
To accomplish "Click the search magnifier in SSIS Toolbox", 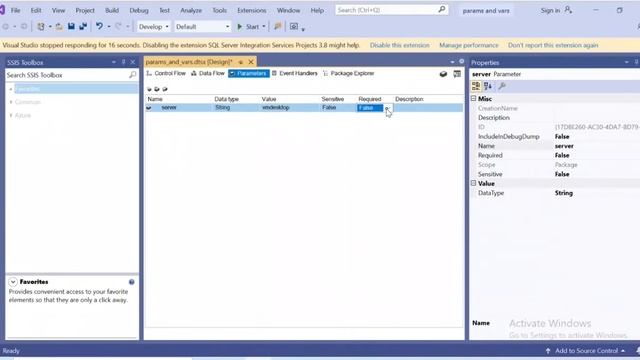I will pos(133,75).
